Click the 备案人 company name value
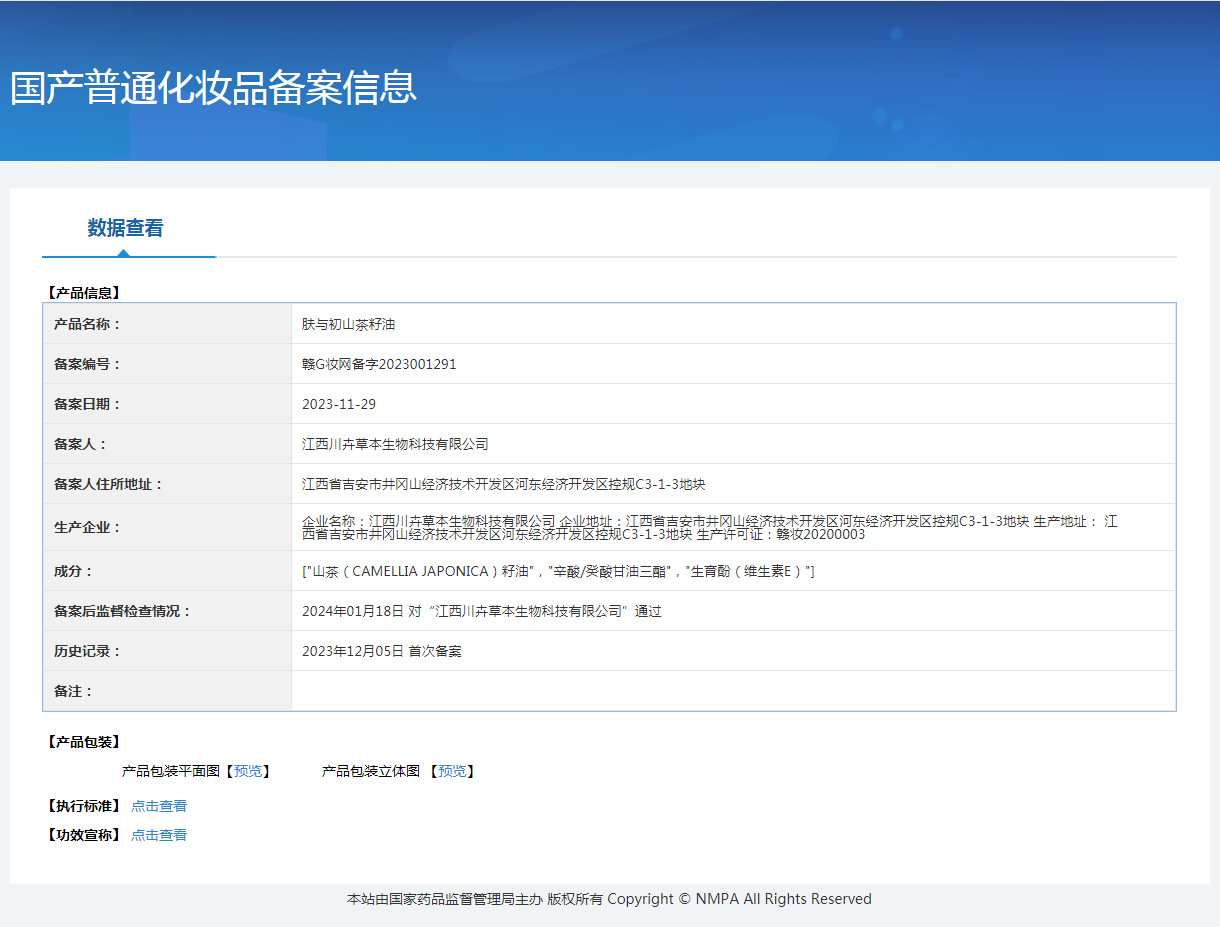The image size is (1220, 927). point(395,444)
